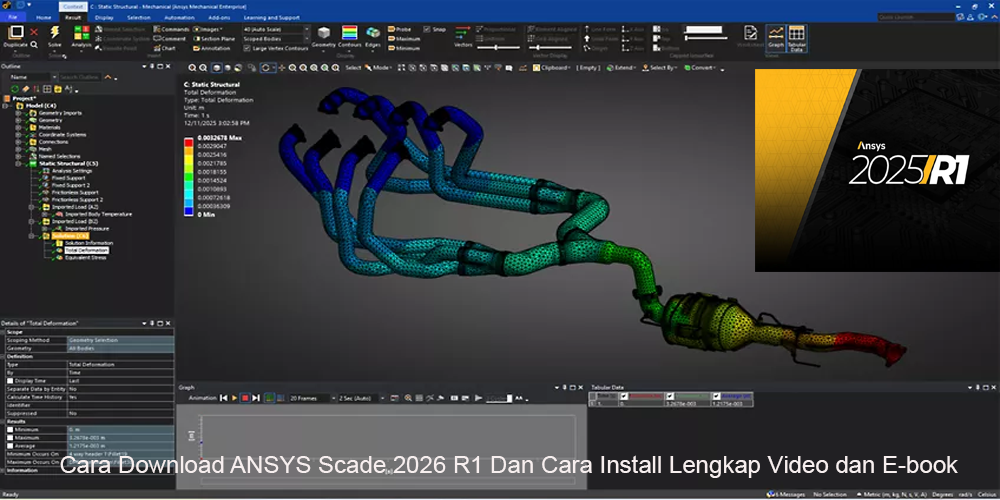The image size is (1000, 500).
Task: Switch to the Home ribbon tab
Action: point(44,17)
